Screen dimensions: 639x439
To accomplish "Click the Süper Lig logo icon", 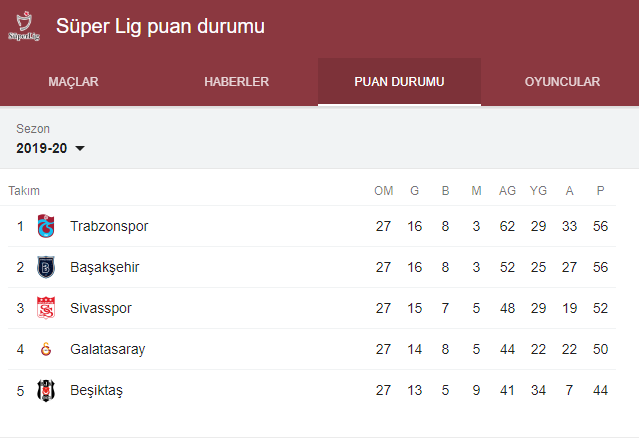I will [x=24, y=27].
